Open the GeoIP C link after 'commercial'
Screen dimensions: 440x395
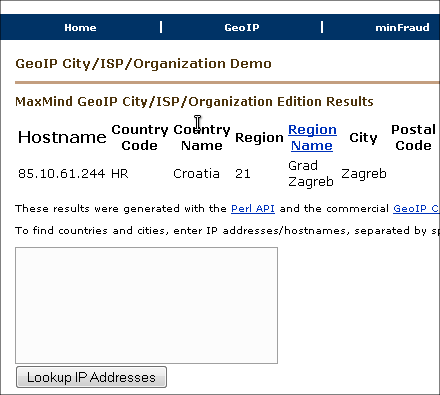pos(416,209)
